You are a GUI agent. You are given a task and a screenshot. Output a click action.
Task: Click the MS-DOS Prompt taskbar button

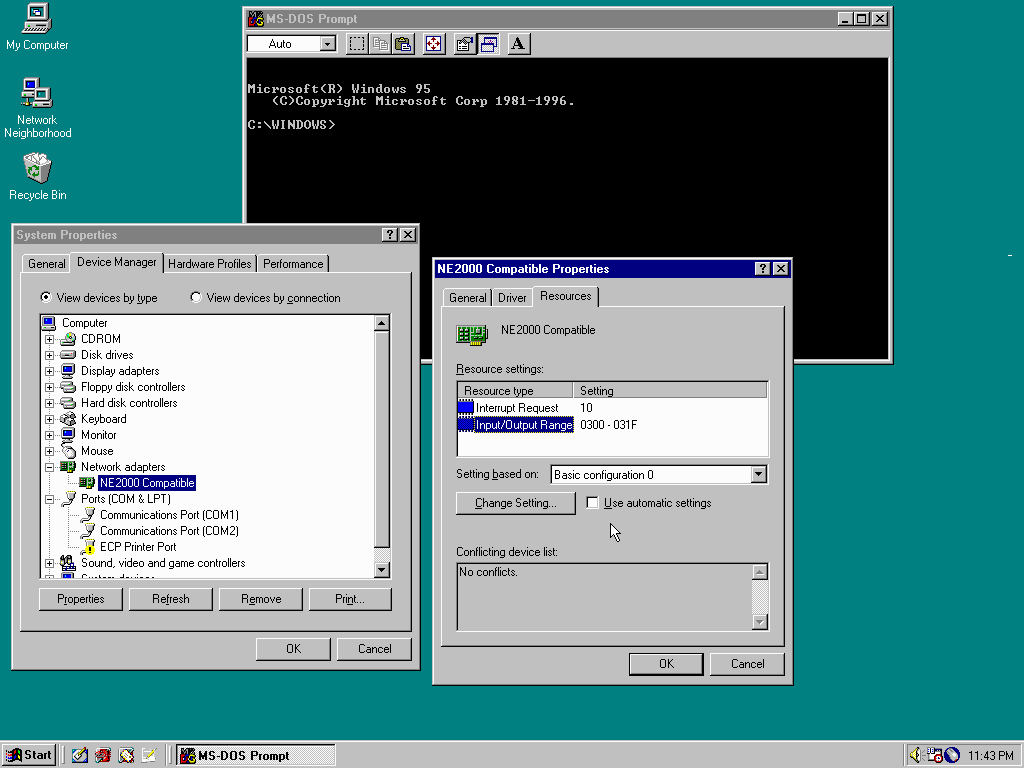254,755
